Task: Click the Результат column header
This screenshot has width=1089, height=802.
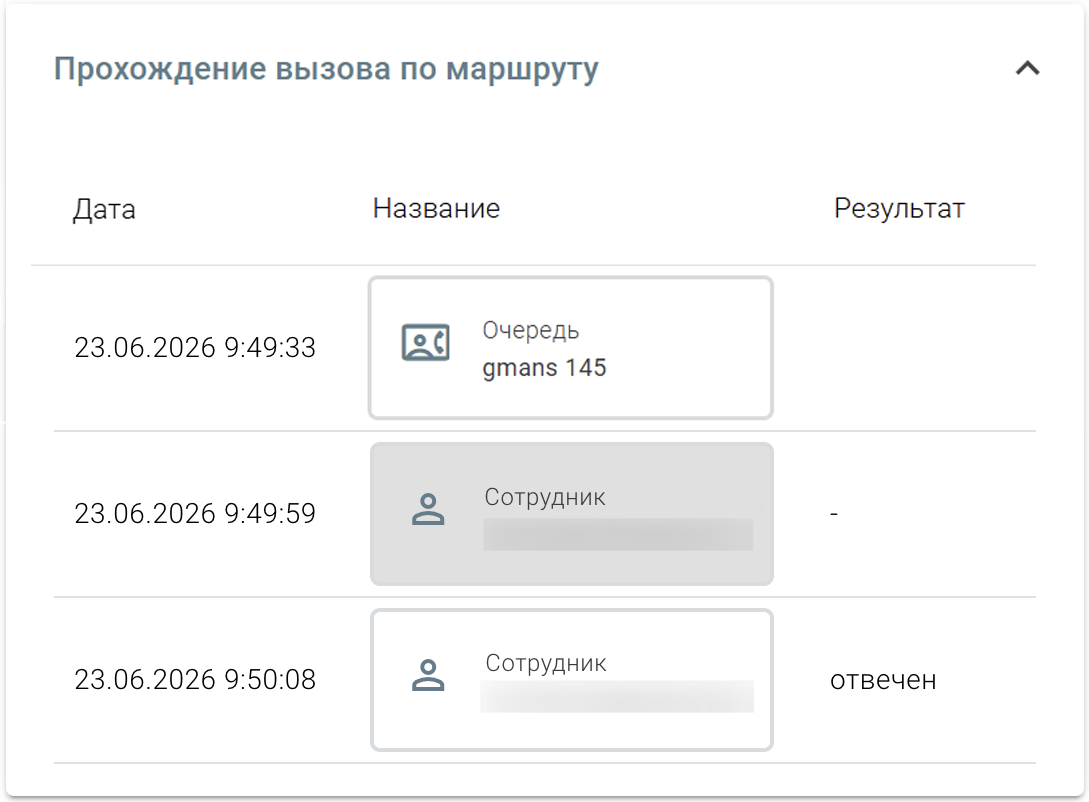Action: point(899,208)
